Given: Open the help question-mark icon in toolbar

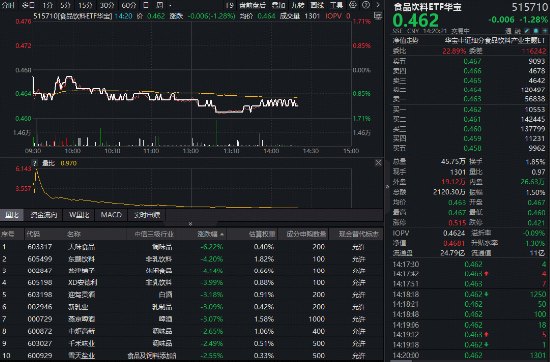Looking at the screenshot, I should [365, 5].
